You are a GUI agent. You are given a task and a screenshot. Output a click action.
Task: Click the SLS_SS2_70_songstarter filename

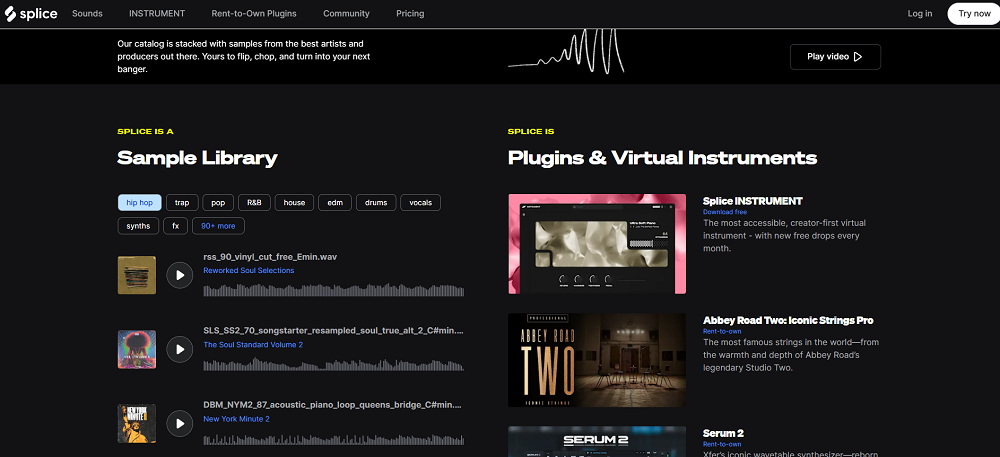click(334, 331)
